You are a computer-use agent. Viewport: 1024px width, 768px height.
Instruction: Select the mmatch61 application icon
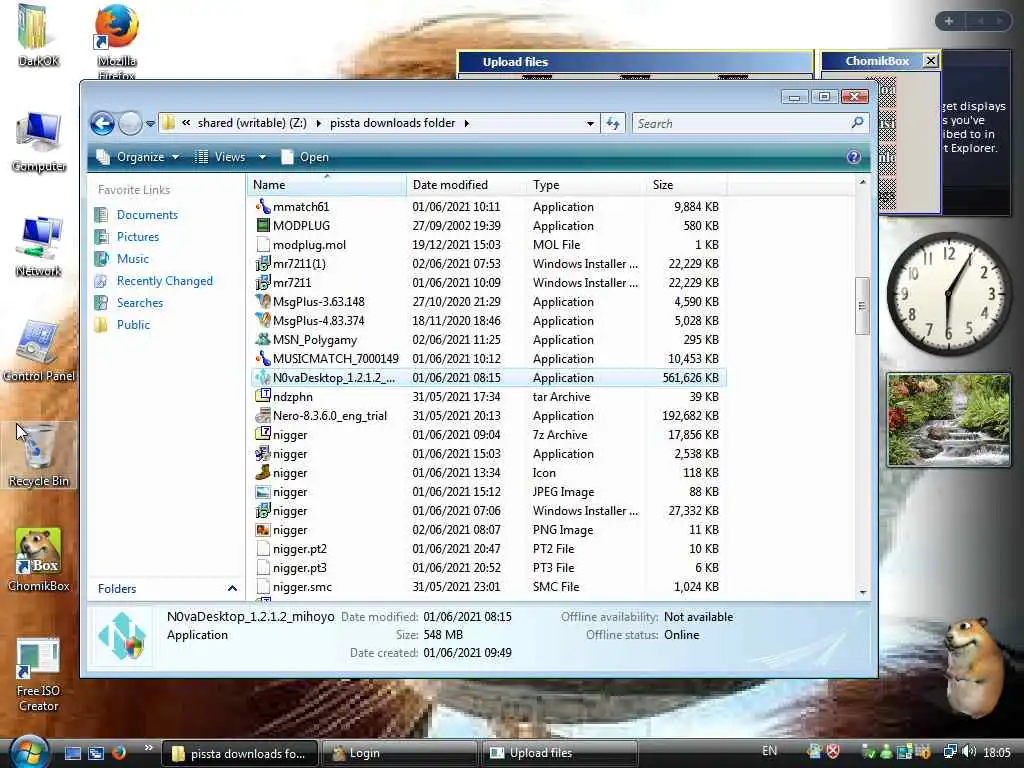click(263, 206)
